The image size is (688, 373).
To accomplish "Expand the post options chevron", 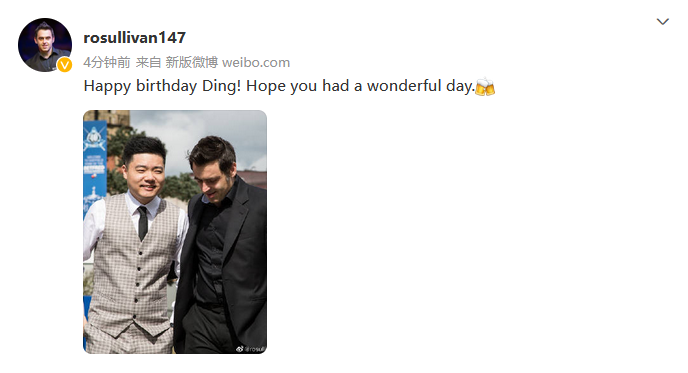I will [663, 22].
